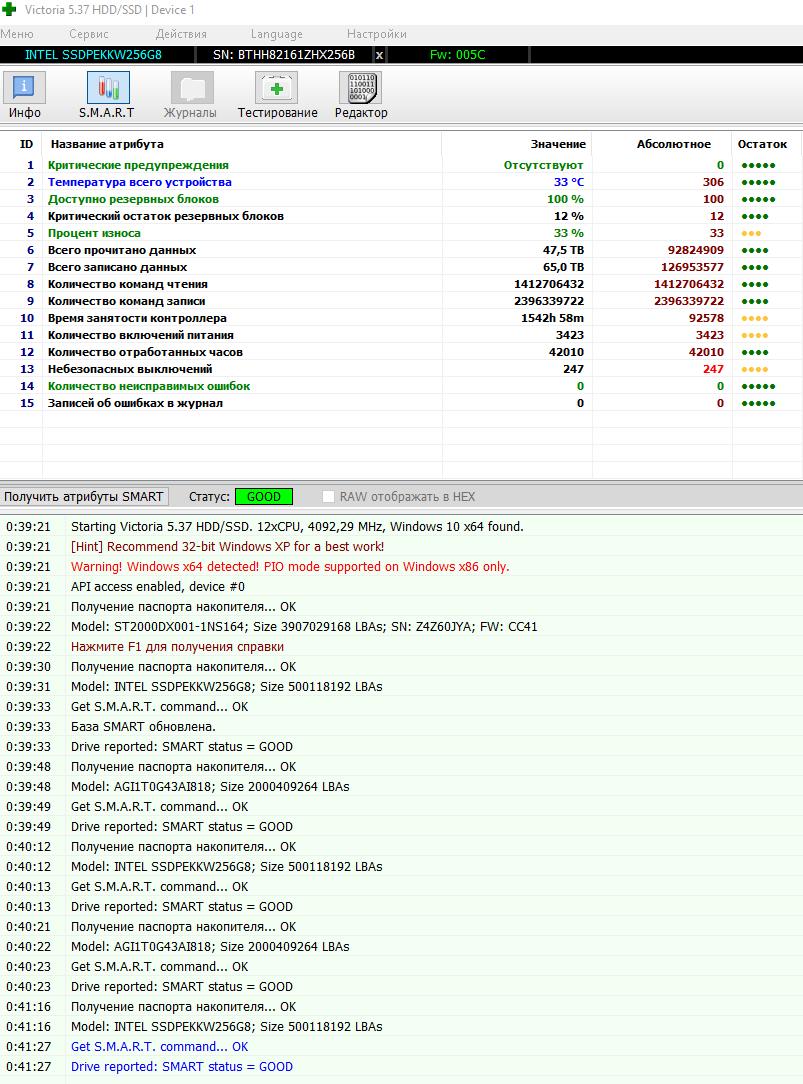Select Всего прочитано данных row
The height and width of the screenshot is (1084, 803).
[x=401, y=250]
